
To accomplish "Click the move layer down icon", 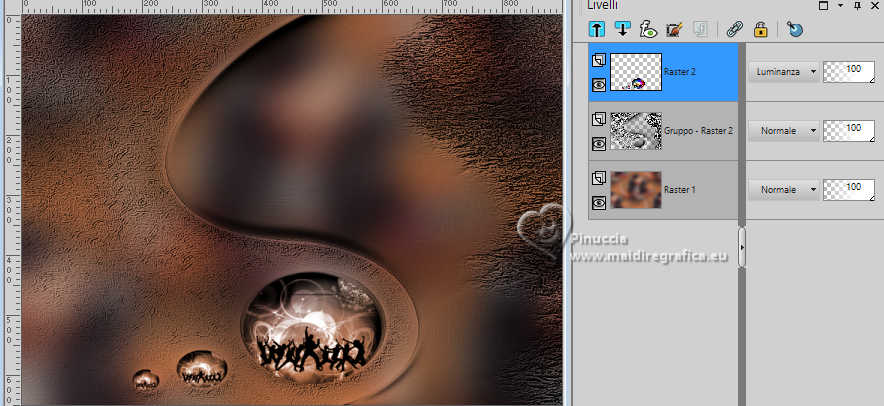I will [x=622, y=29].
